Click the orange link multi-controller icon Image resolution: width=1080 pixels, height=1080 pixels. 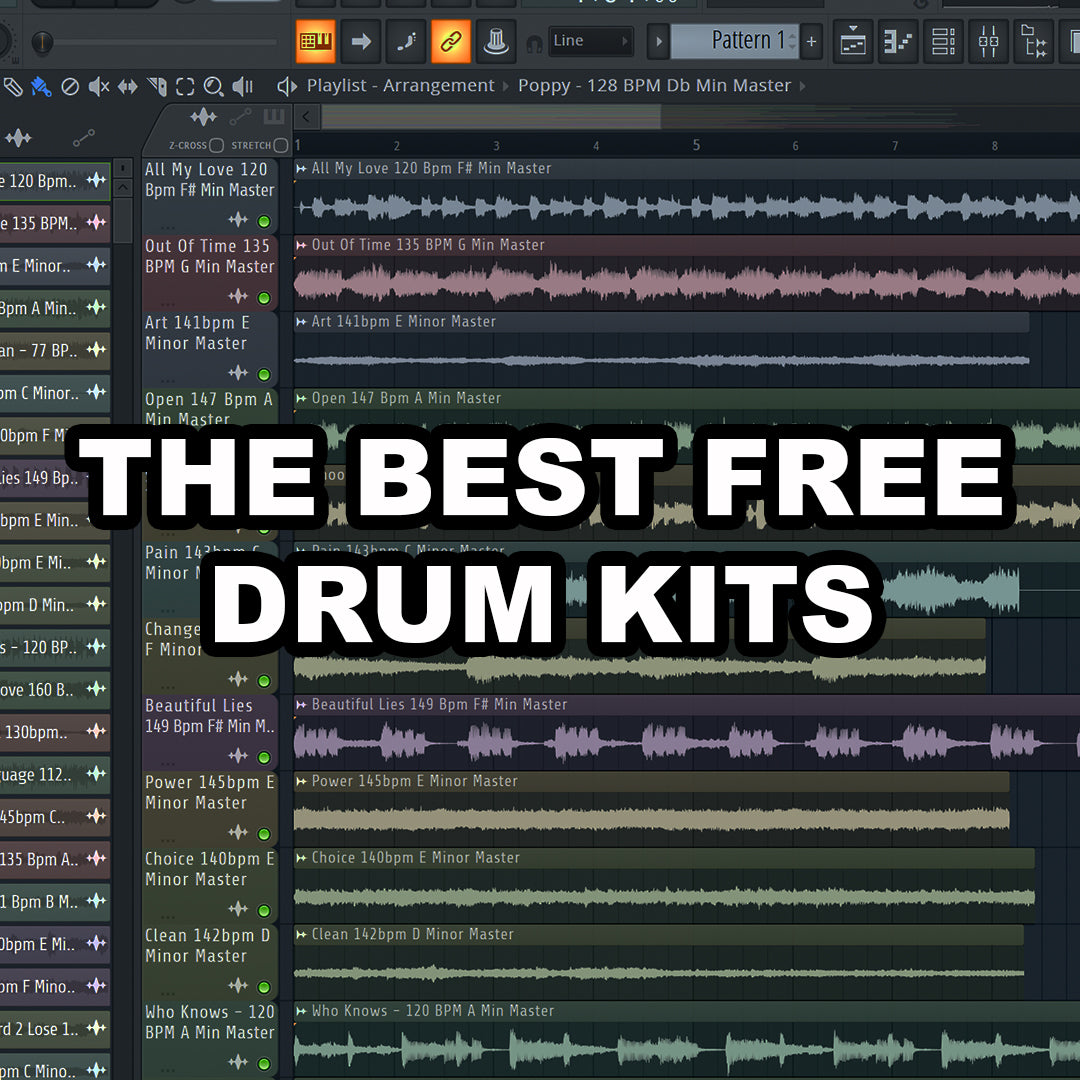click(450, 41)
